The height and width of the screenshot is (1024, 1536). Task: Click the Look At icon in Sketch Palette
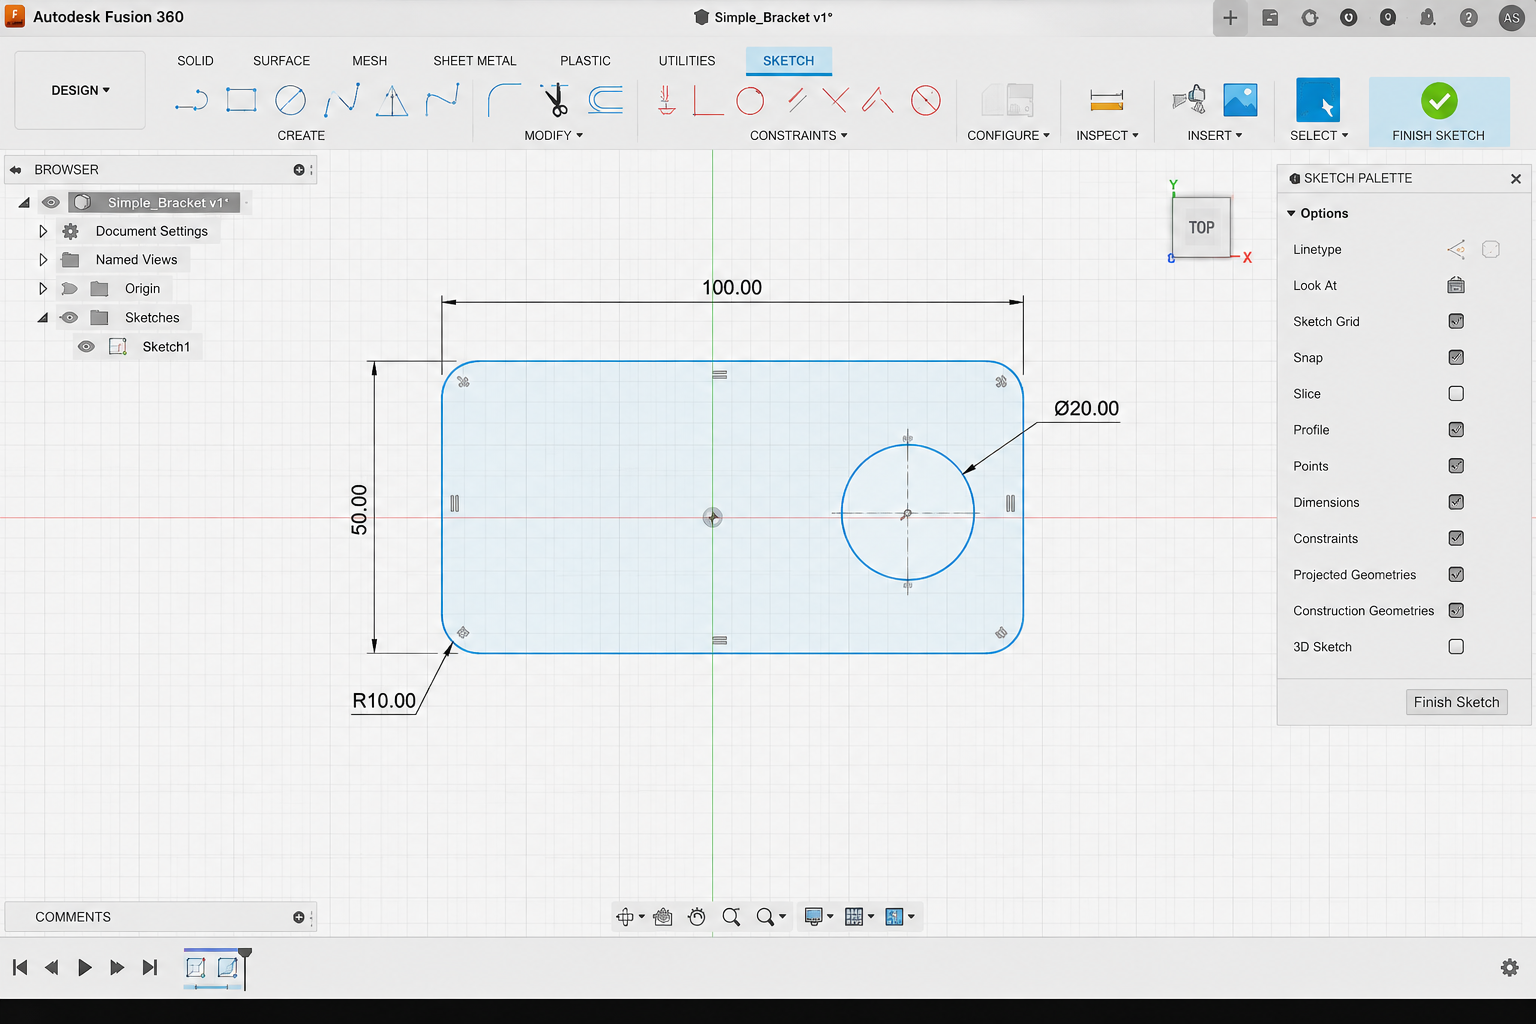pyautogui.click(x=1456, y=285)
